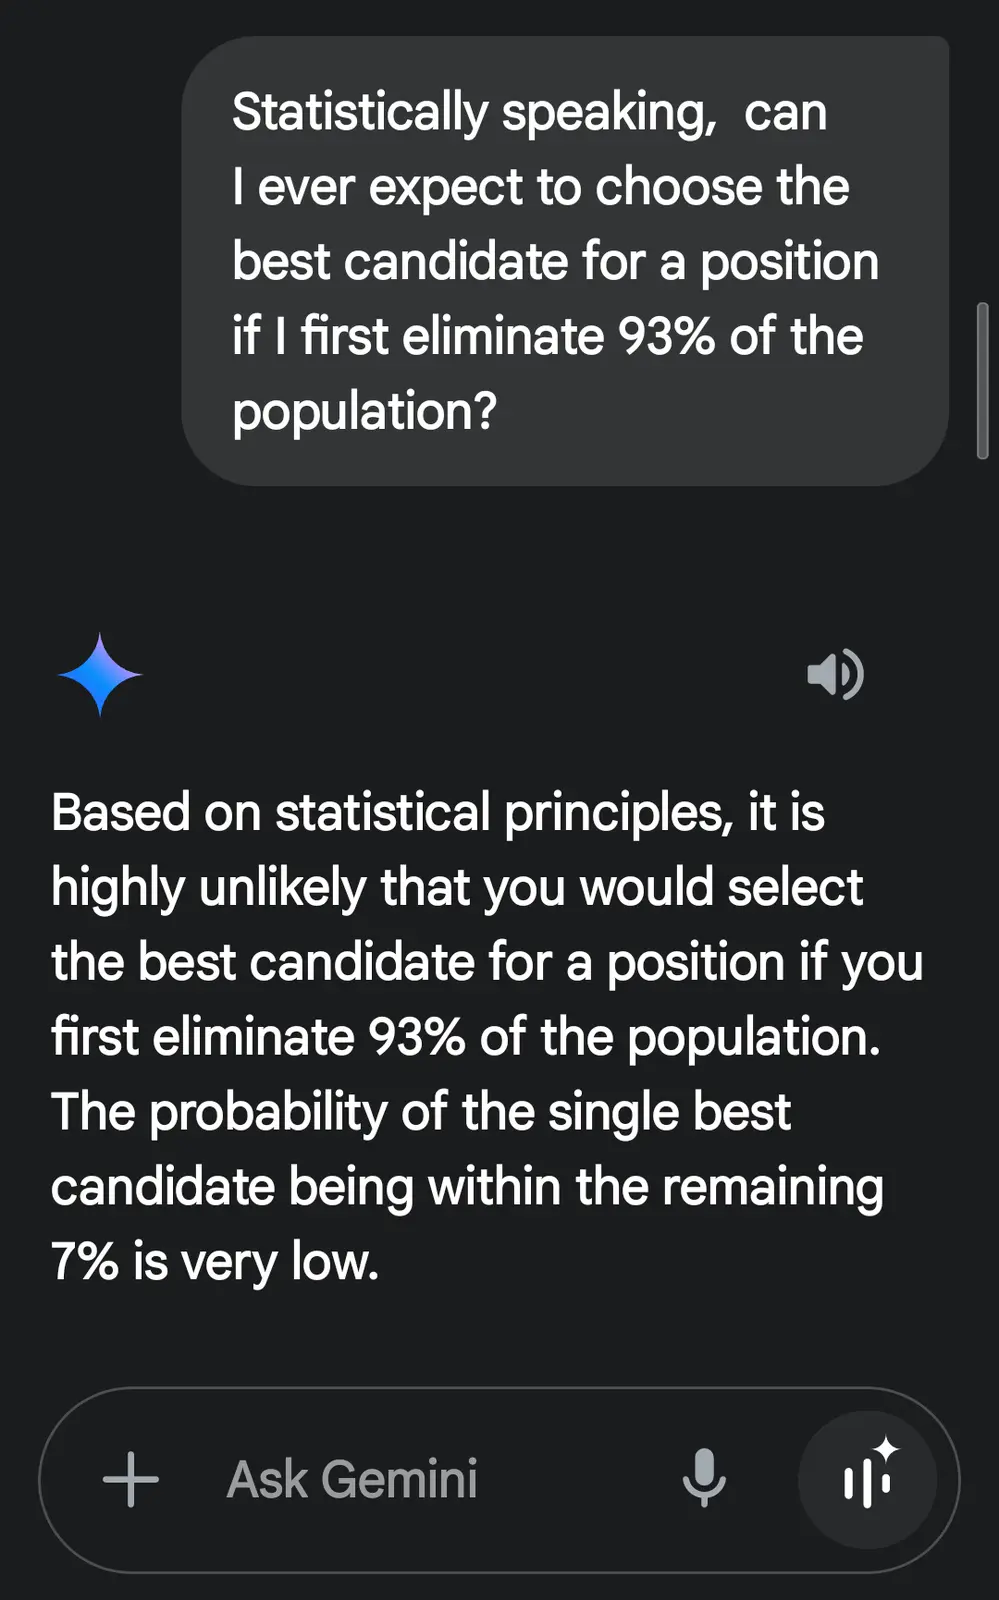The image size is (999, 1600).
Task: Click "candidate being within the remaining" response line
Action: 467,1187
